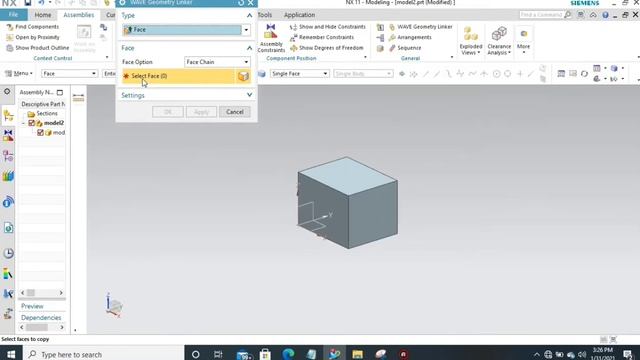
Task: Click the Descriptive Part Name column header
Action: (x=43, y=104)
